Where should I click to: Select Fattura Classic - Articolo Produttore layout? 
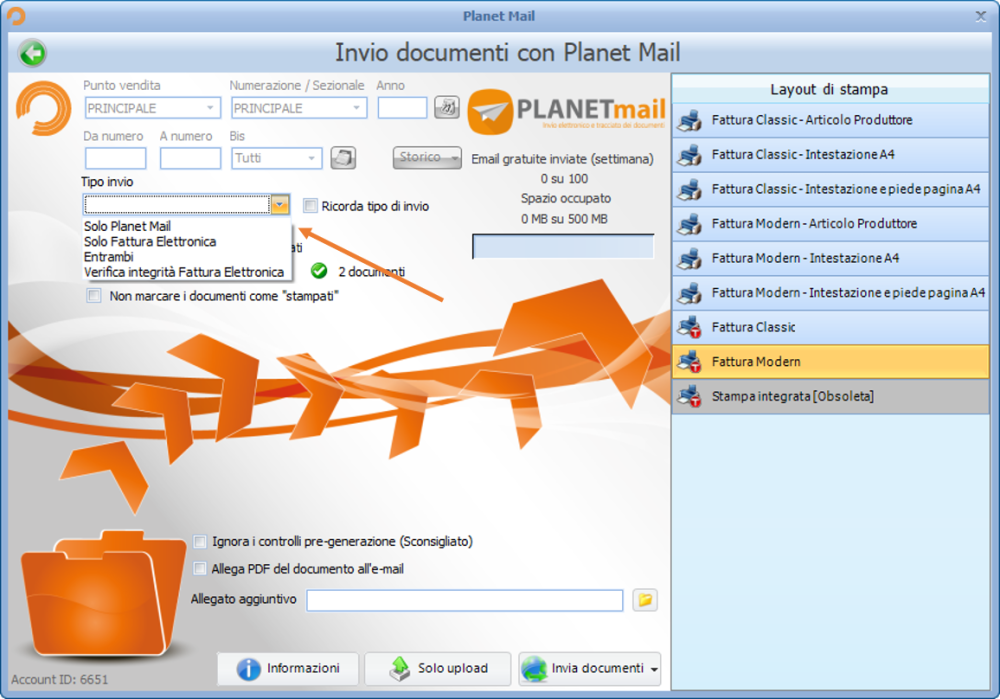830,120
